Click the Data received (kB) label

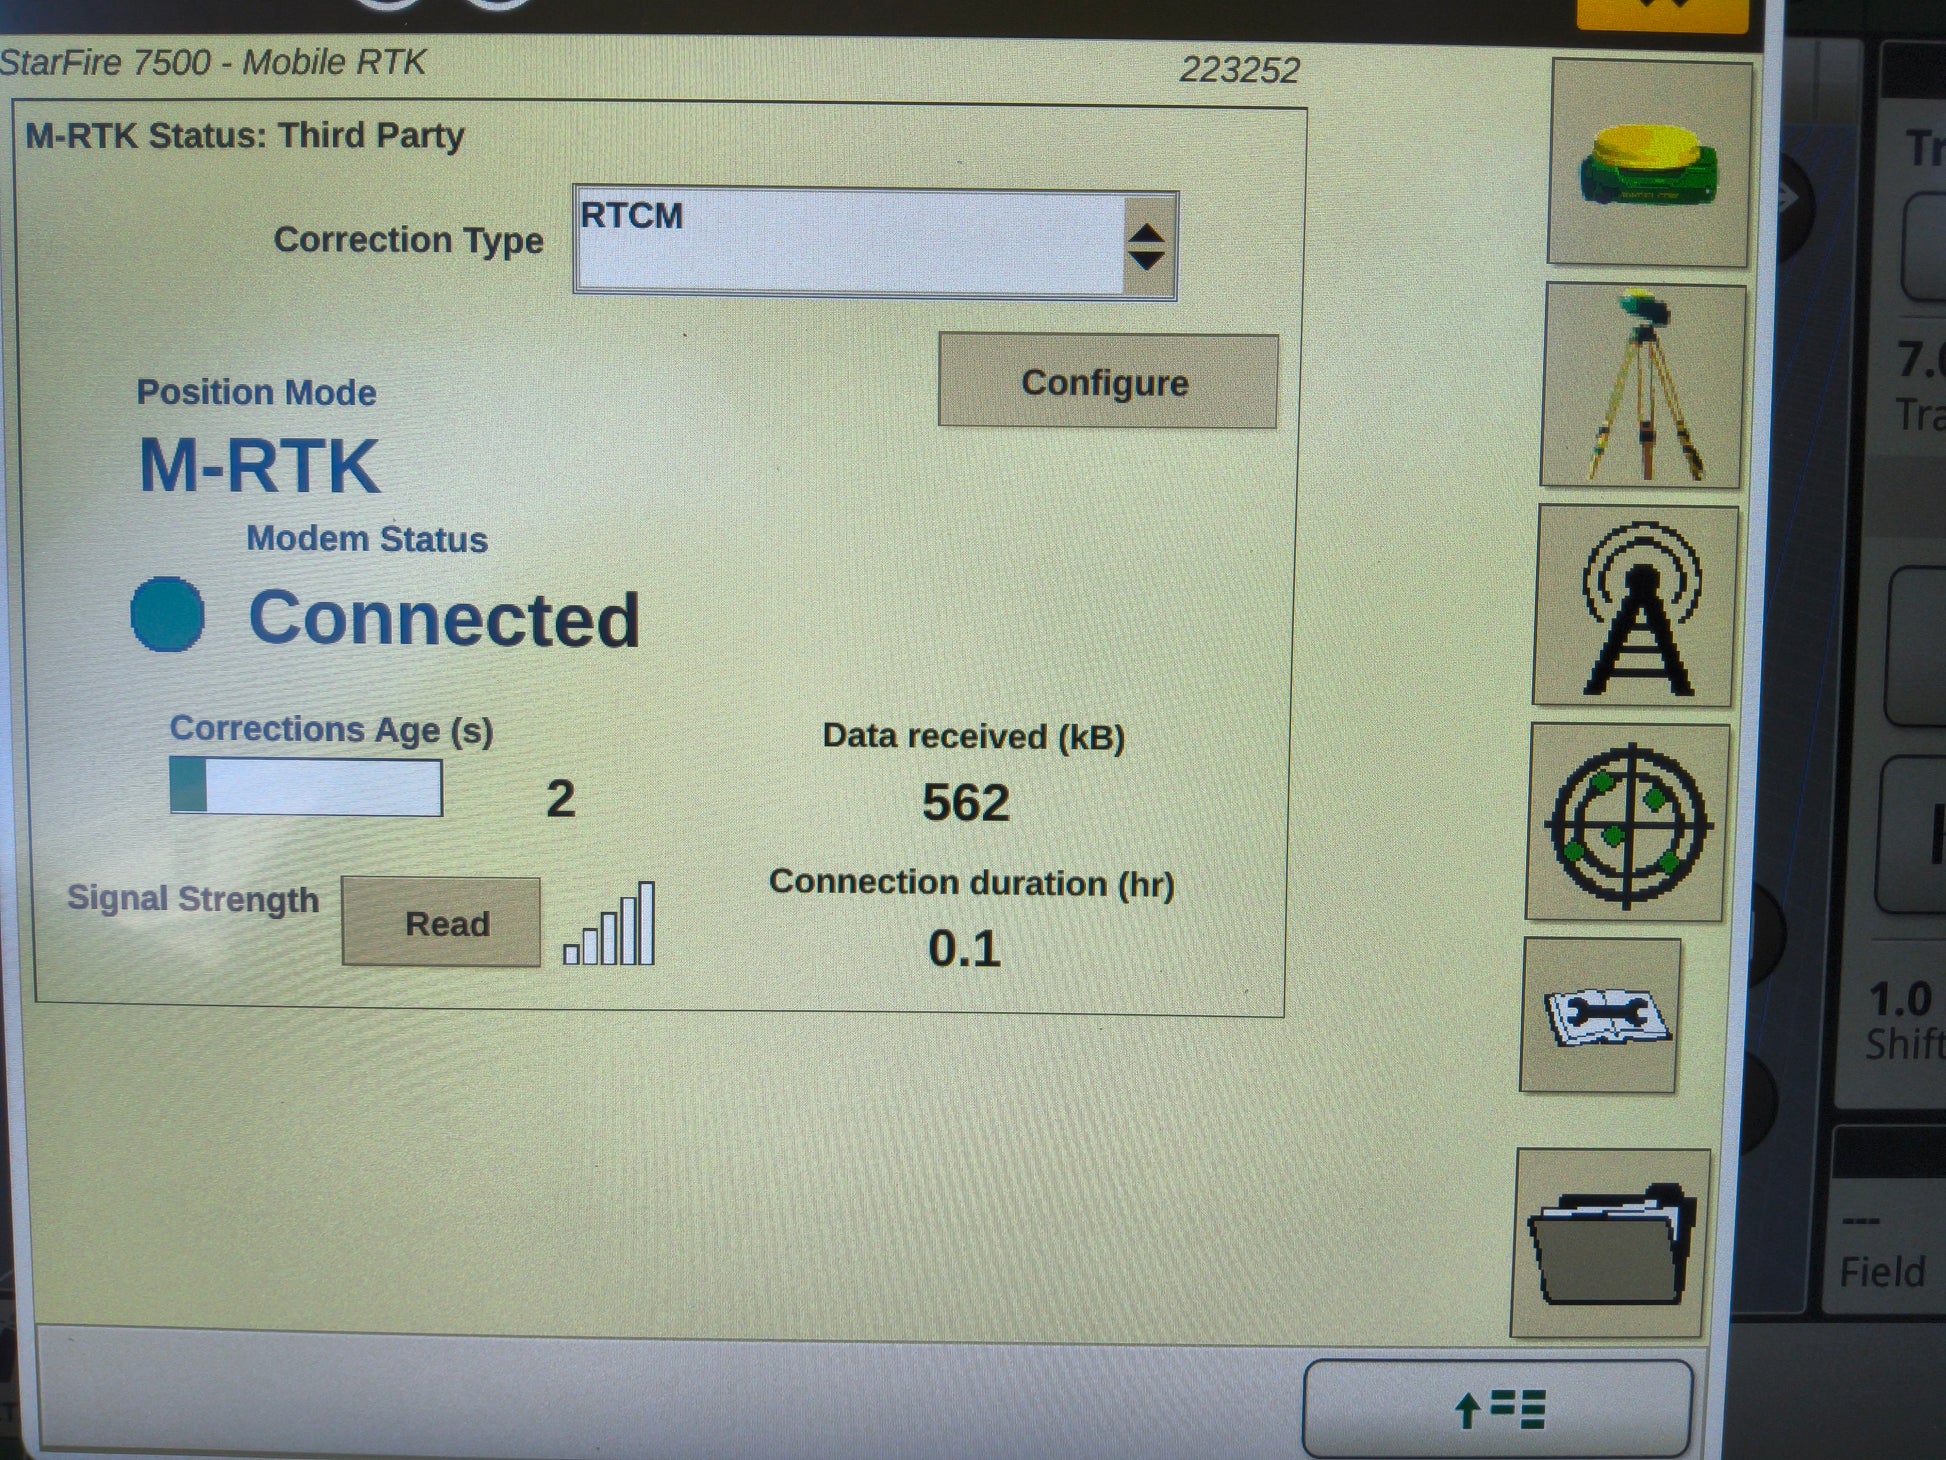point(974,736)
